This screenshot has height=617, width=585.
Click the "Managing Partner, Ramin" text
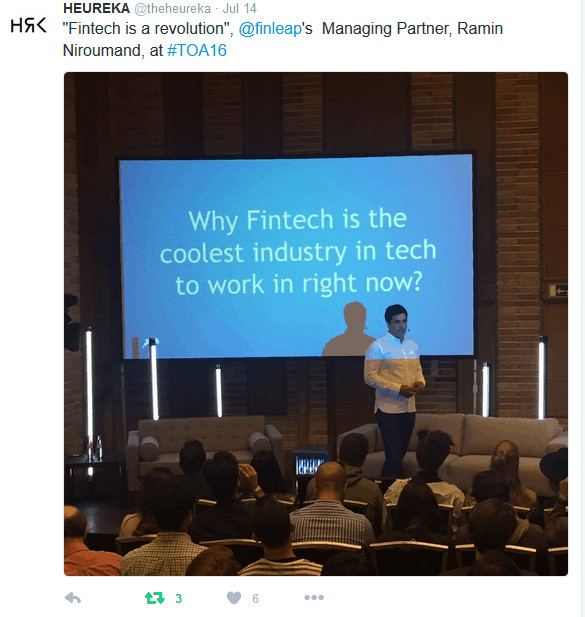click(x=412, y=29)
